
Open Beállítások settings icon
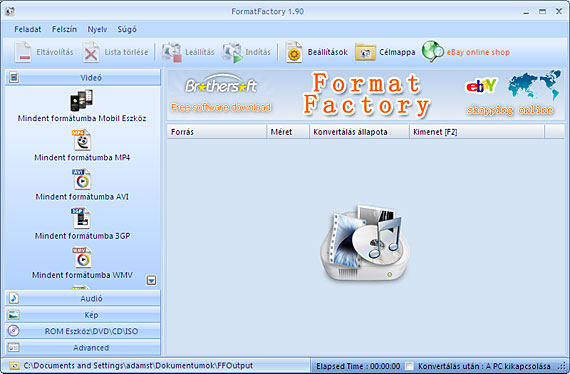click(294, 52)
